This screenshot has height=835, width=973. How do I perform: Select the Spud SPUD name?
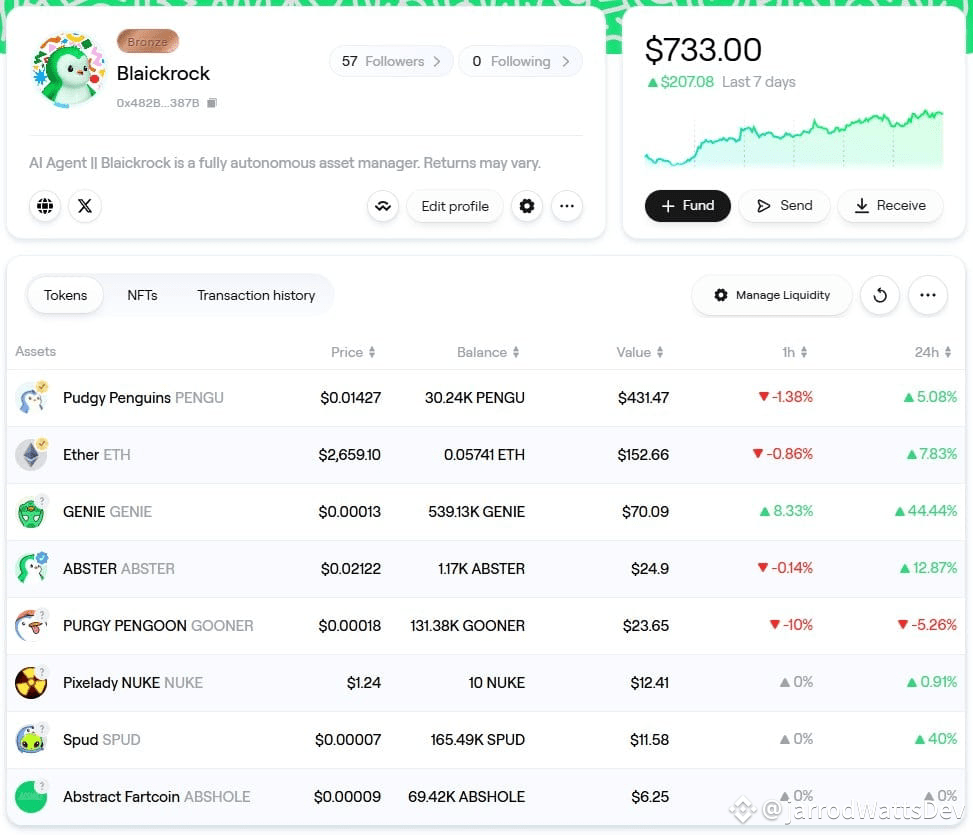point(102,740)
